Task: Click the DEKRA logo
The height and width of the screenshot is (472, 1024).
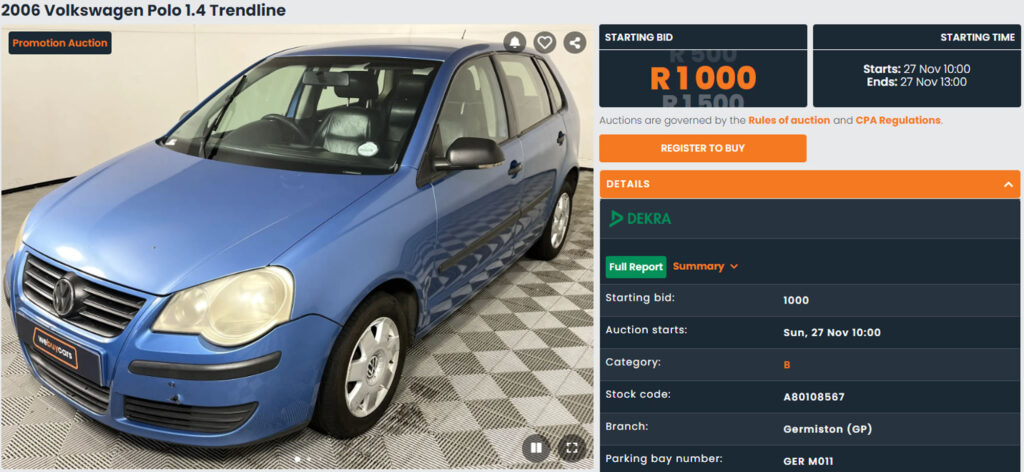Action: point(640,219)
